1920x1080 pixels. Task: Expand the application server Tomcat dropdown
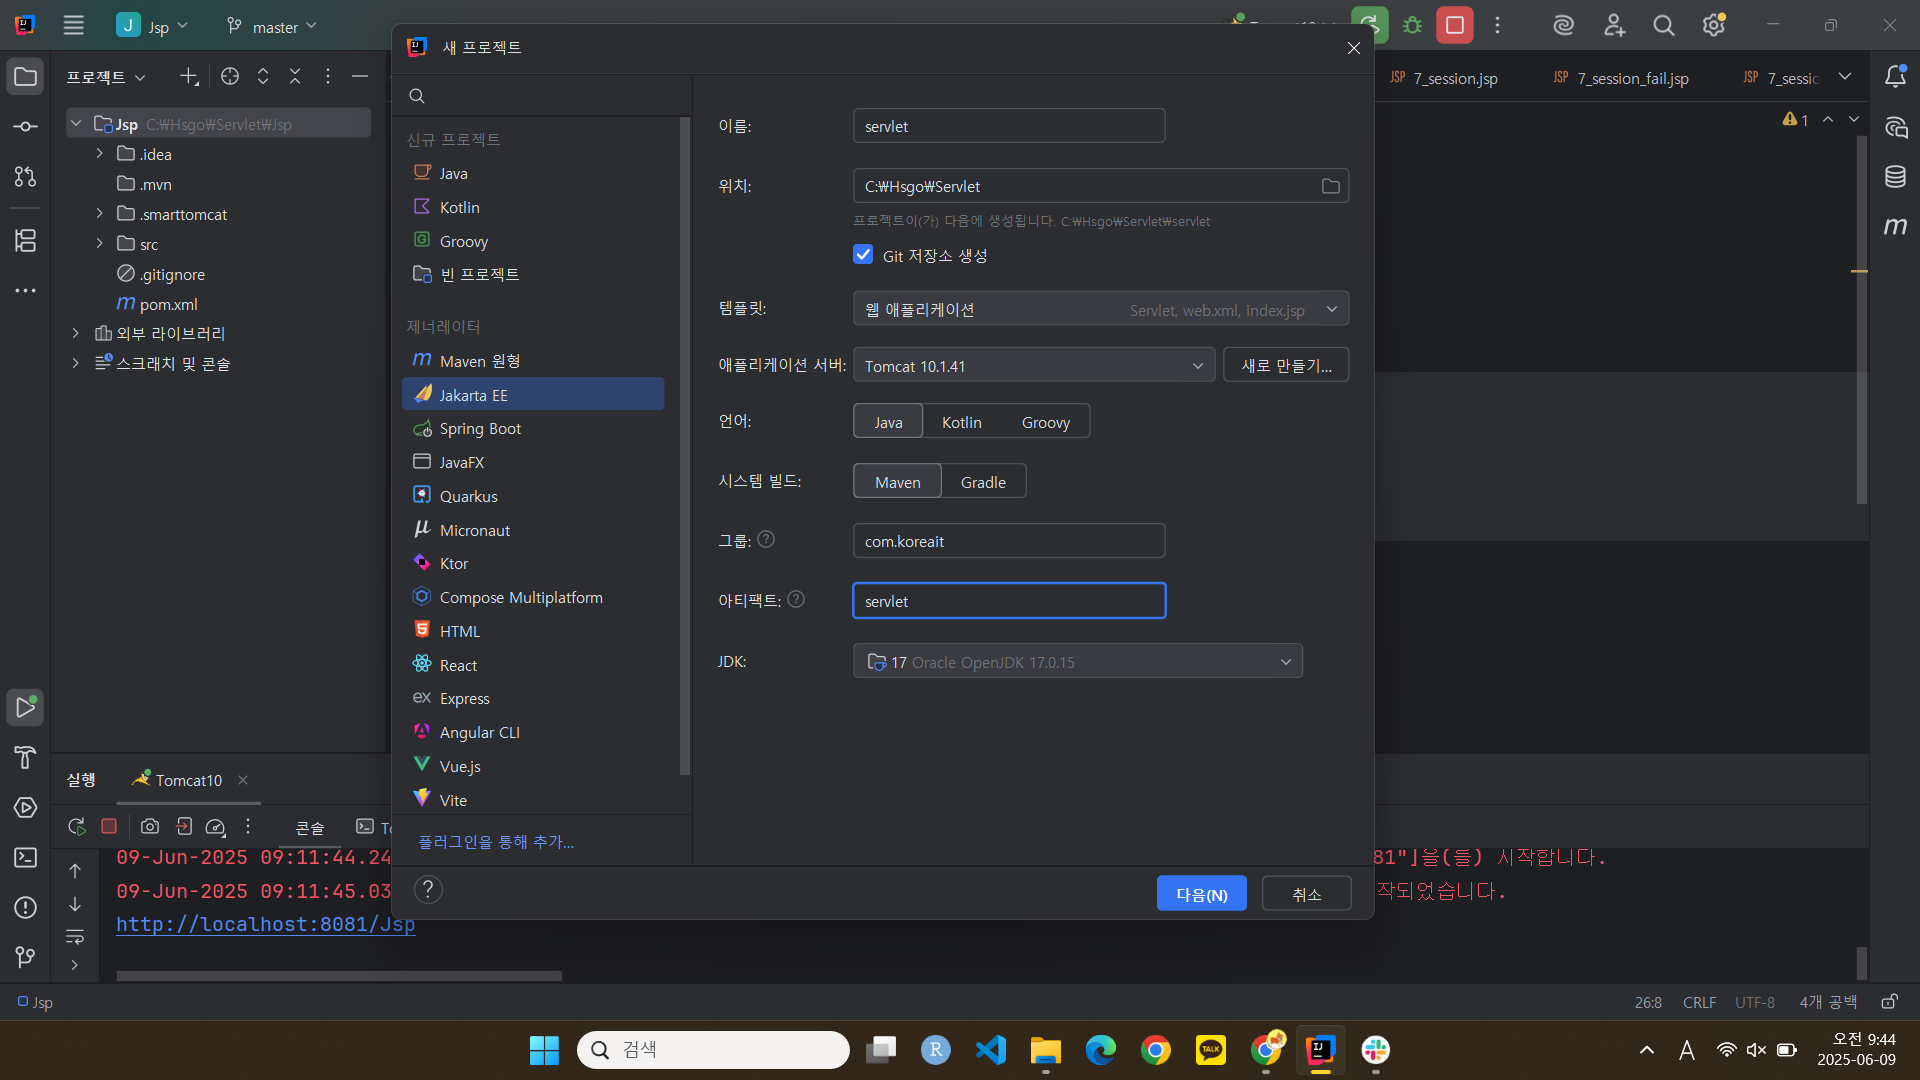[1033, 366]
